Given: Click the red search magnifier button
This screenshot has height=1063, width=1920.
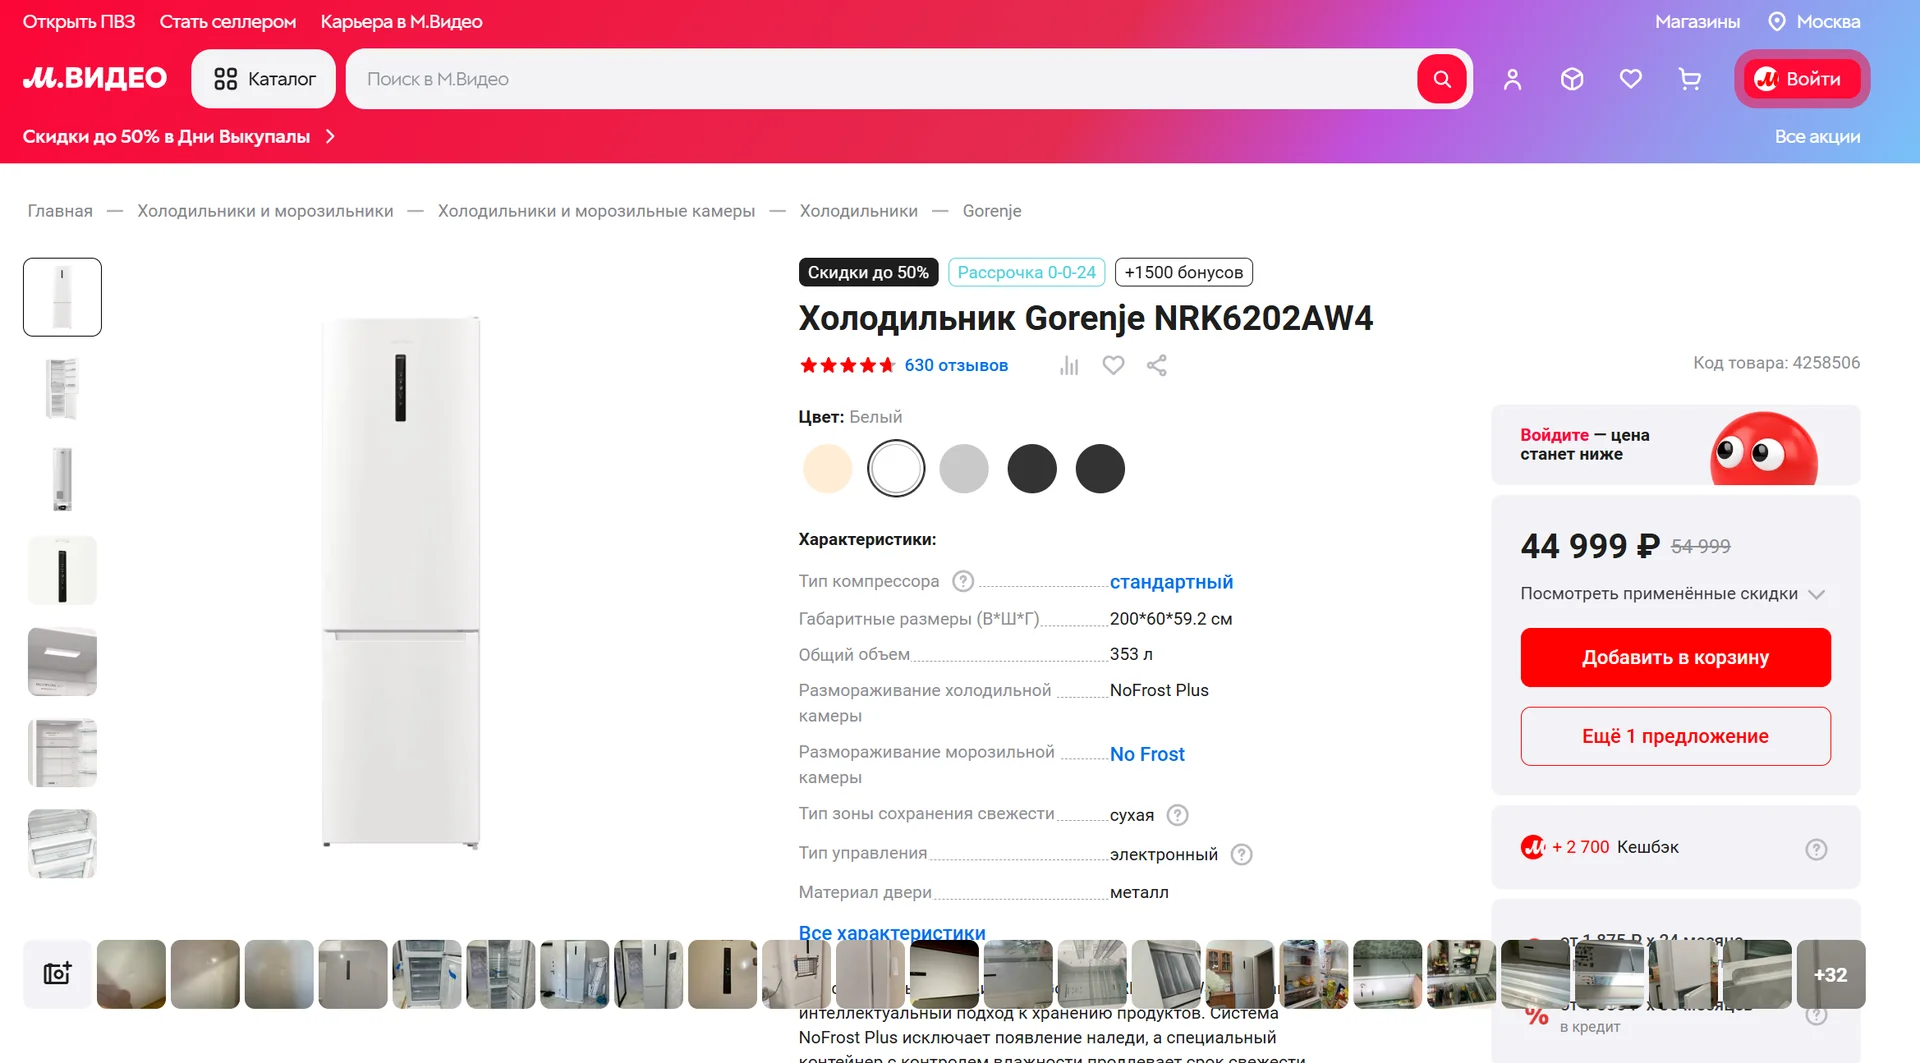Looking at the screenshot, I should 1442,79.
